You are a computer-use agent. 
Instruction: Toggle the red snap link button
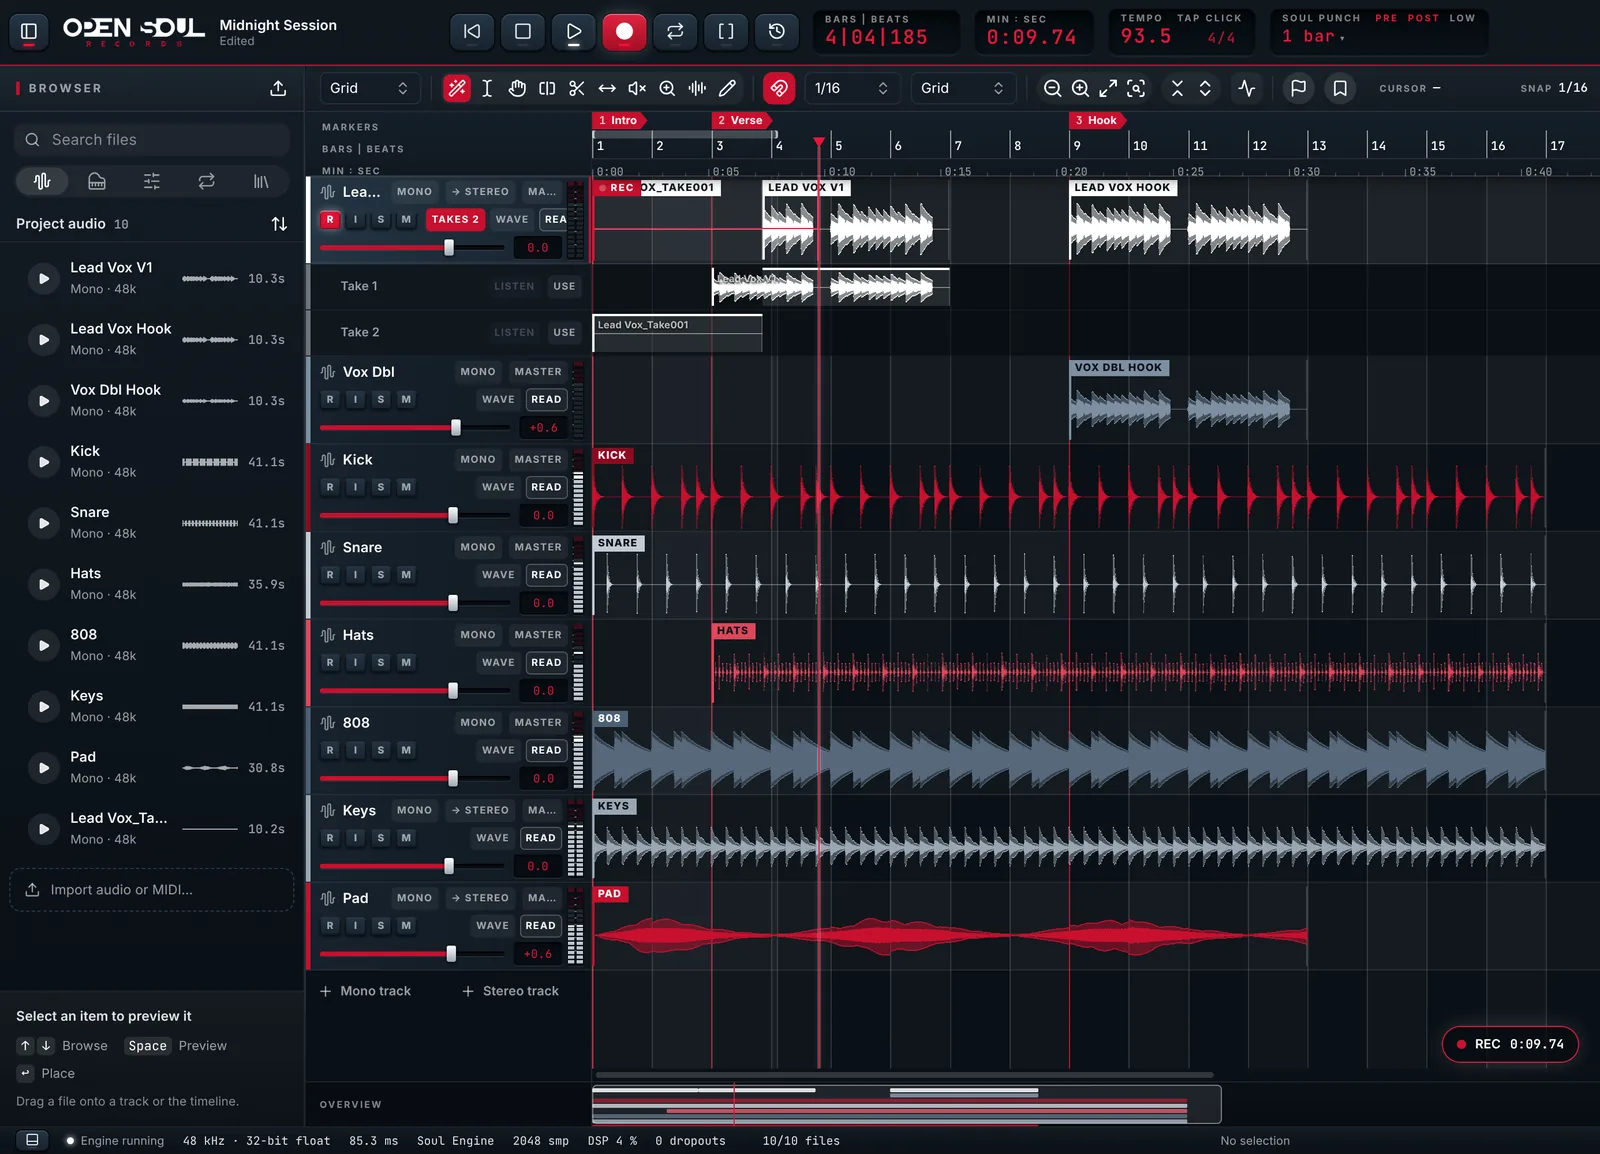click(779, 88)
